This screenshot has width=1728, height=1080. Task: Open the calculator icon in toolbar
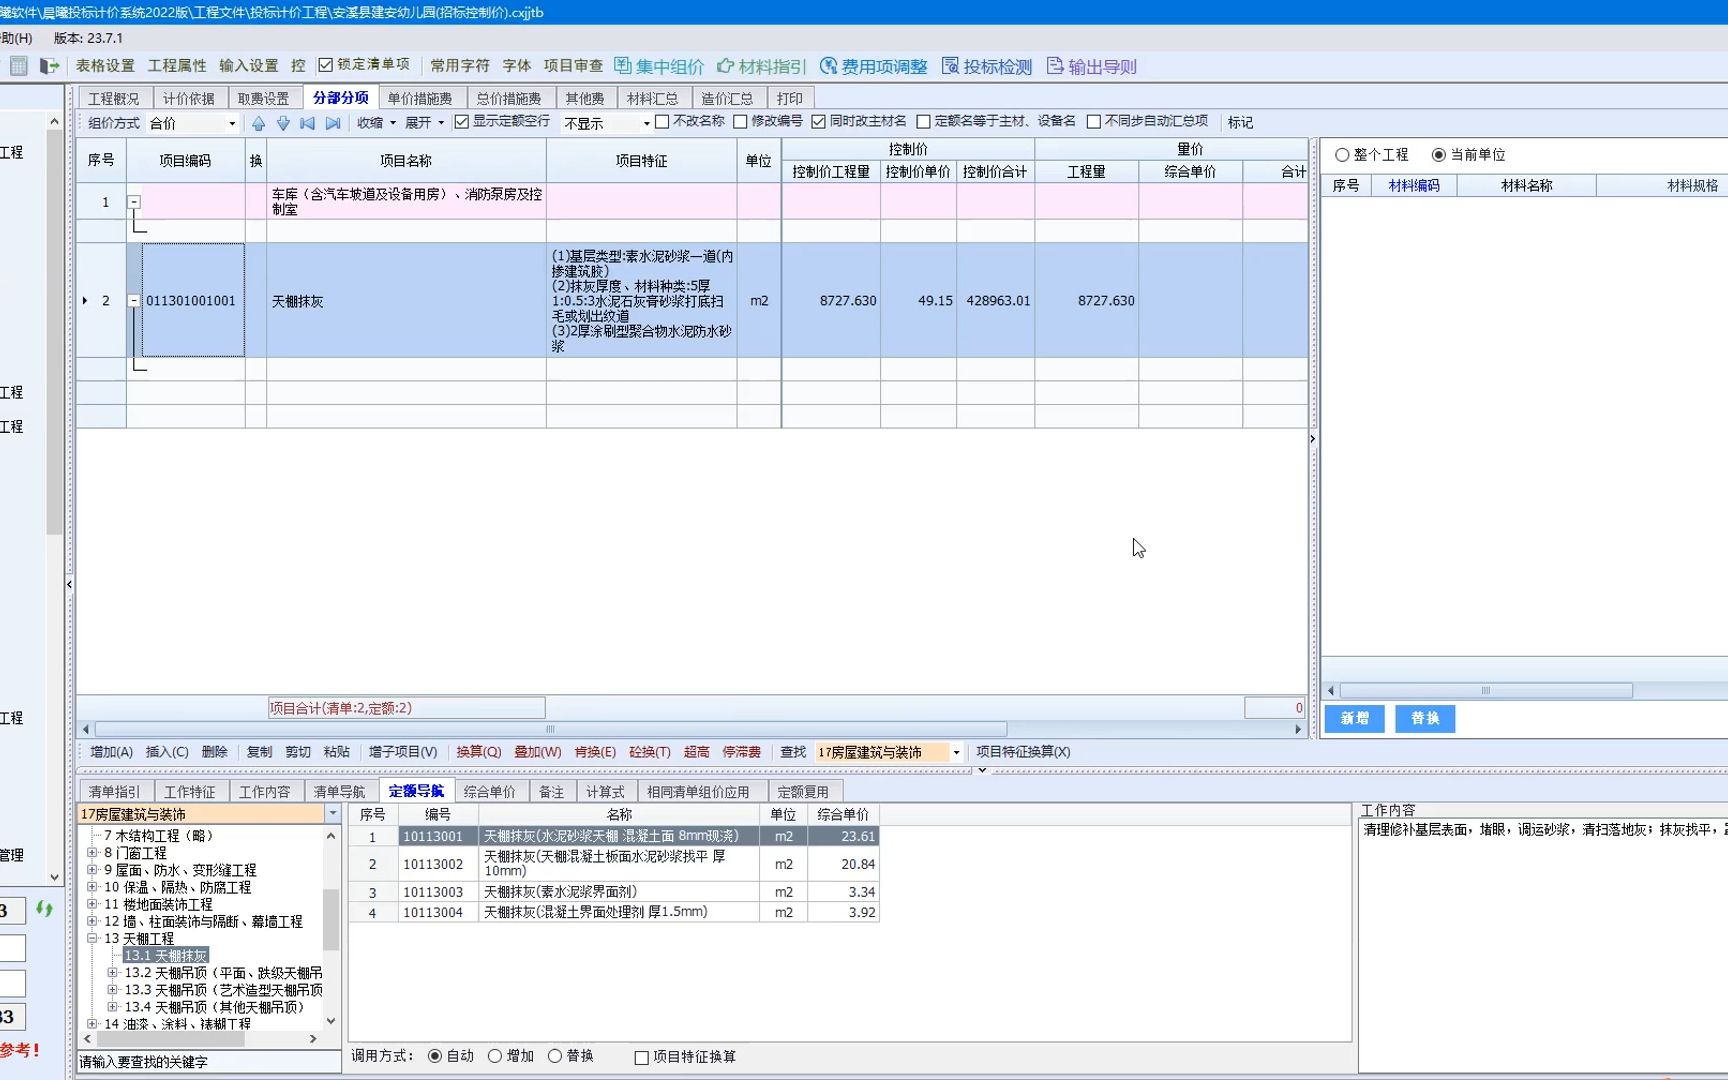click(18, 66)
